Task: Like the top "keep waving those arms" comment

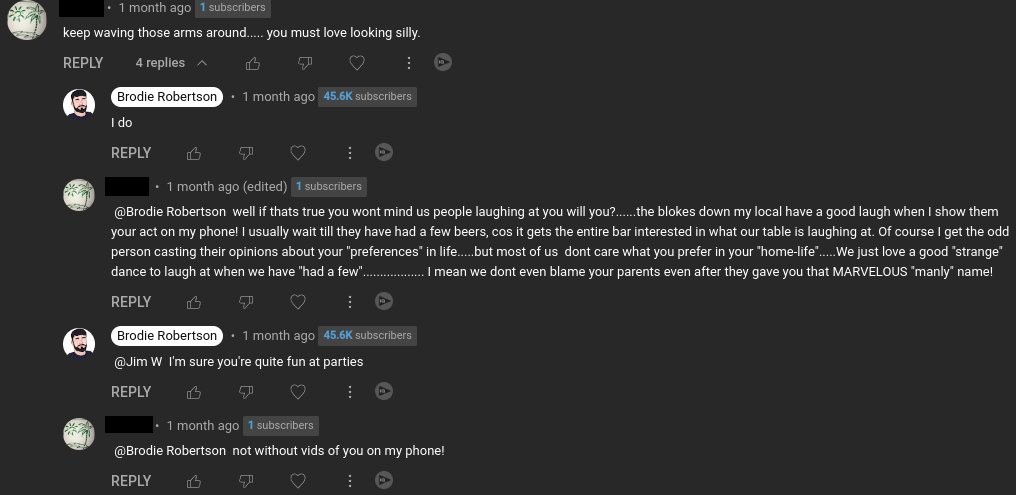Action: coord(253,63)
